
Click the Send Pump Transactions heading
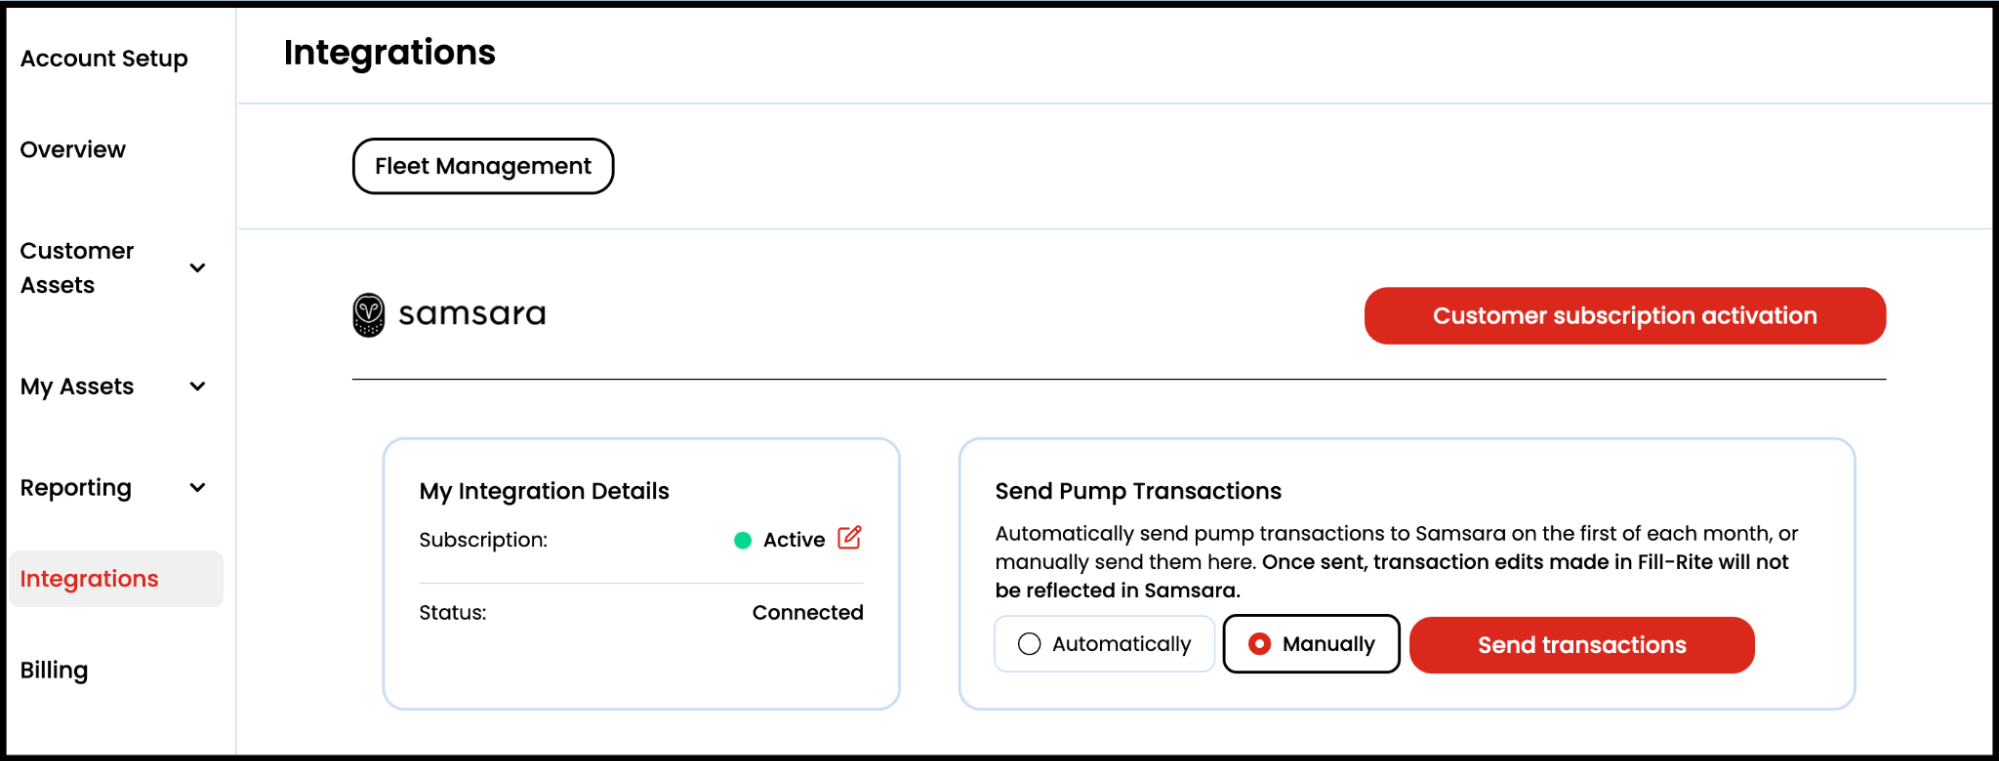[x=1138, y=491]
